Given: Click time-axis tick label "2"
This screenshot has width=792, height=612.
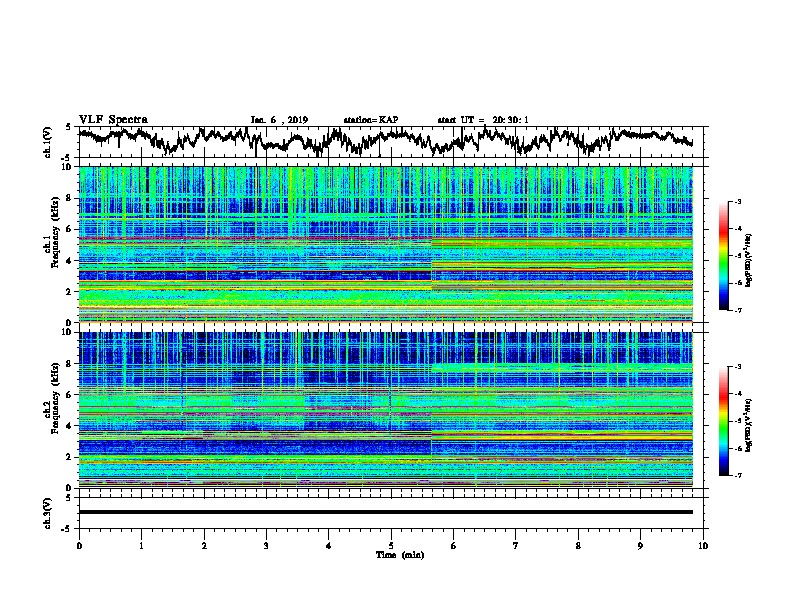Looking at the screenshot, I should click(204, 546).
